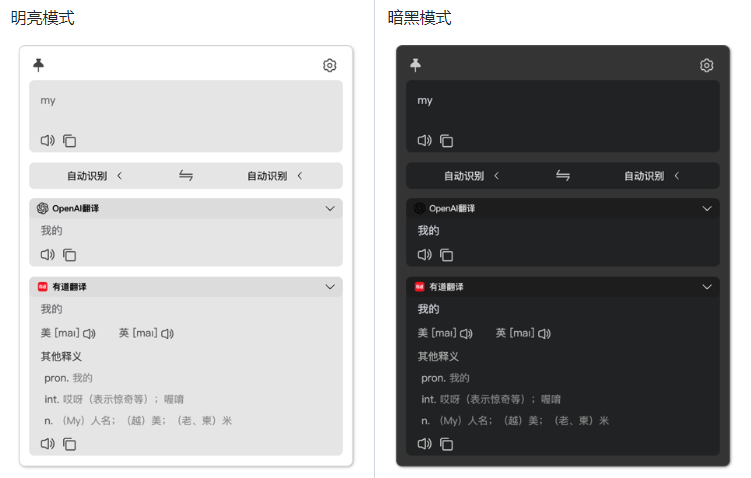This screenshot has height=478, width=752.
Task: Copy OpenAI translation result in light mode
Action: click(x=70, y=255)
